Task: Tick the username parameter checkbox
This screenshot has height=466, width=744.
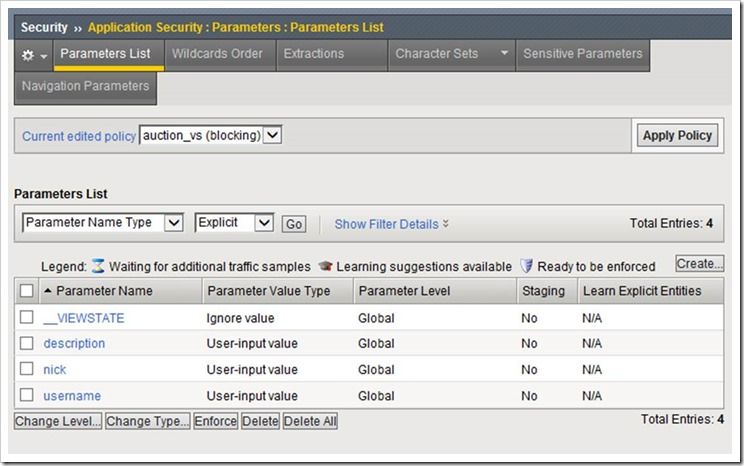Action: tap(26, 396)
